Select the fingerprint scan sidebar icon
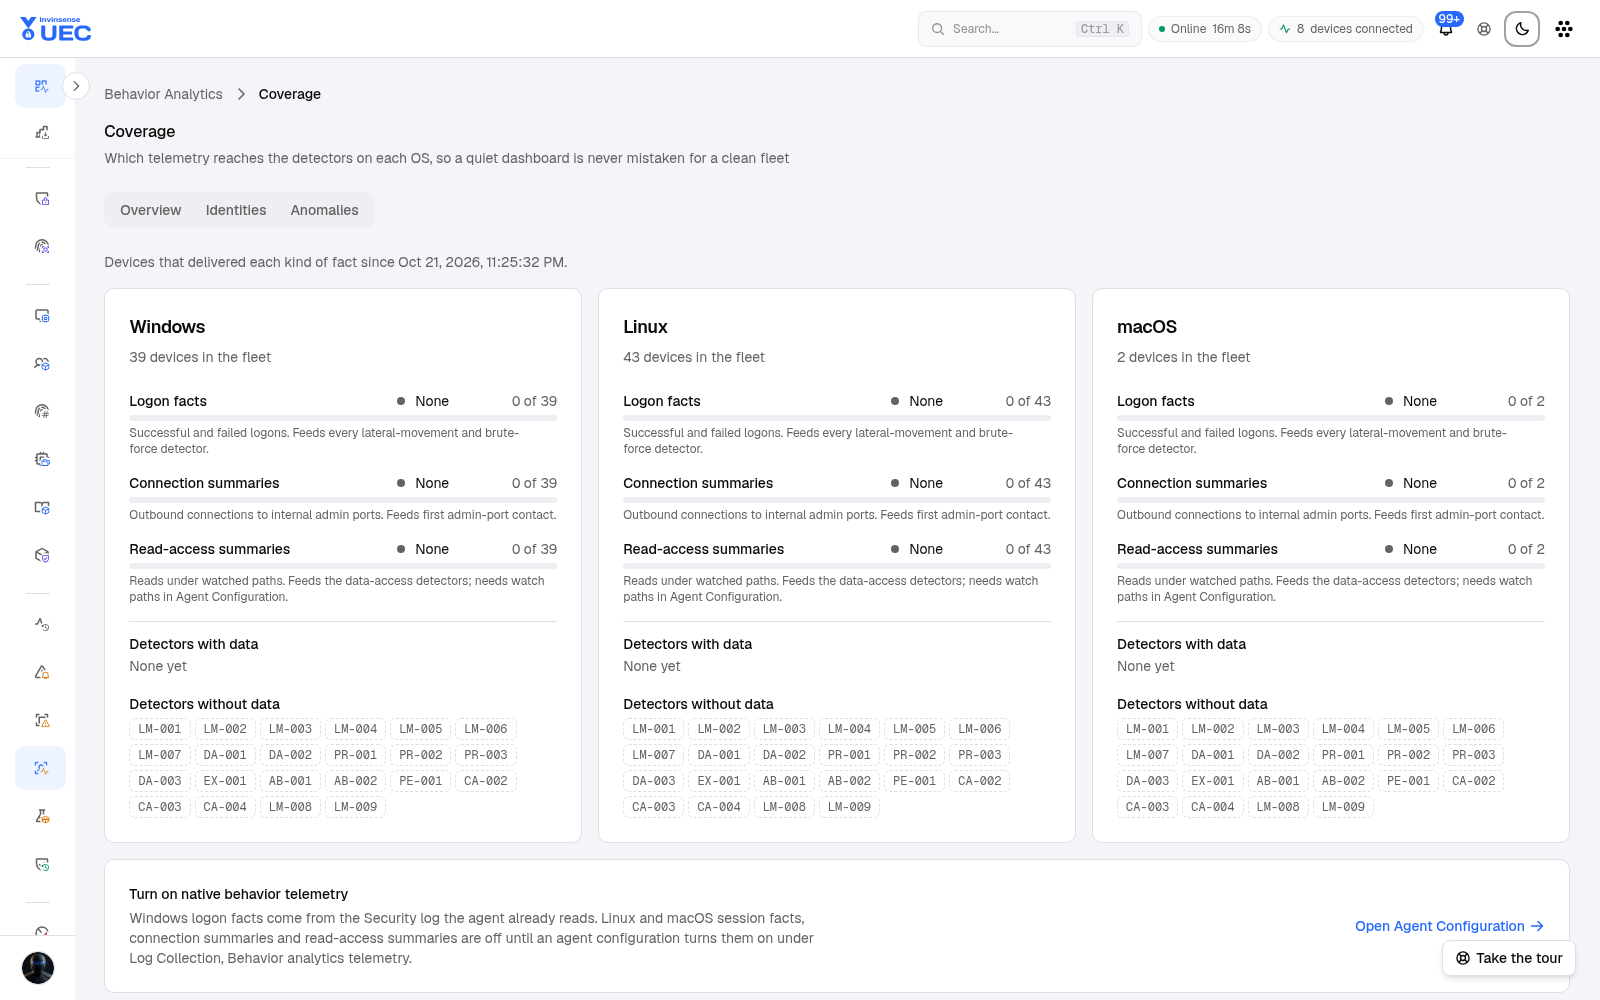The width and height of the screenshot is (1600, 1000). (41, 246)
